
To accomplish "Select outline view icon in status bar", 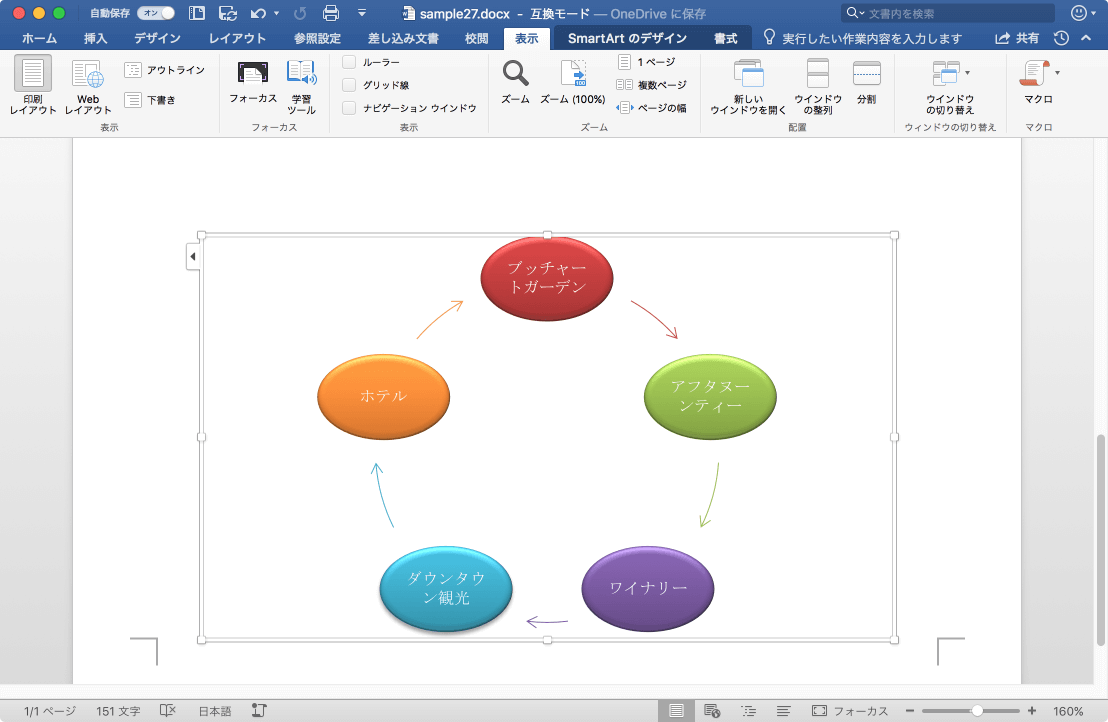I will (x=748, y=711).
